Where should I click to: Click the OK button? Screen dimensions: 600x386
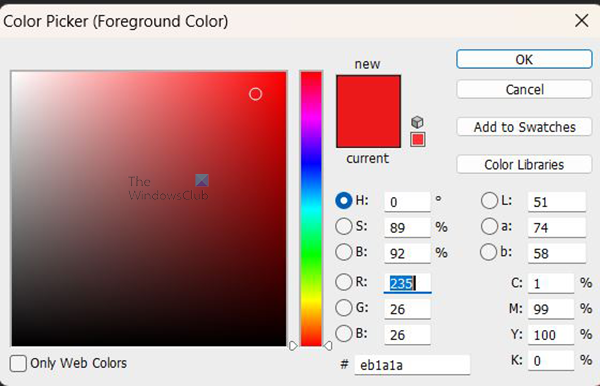(x=524, y=59)
